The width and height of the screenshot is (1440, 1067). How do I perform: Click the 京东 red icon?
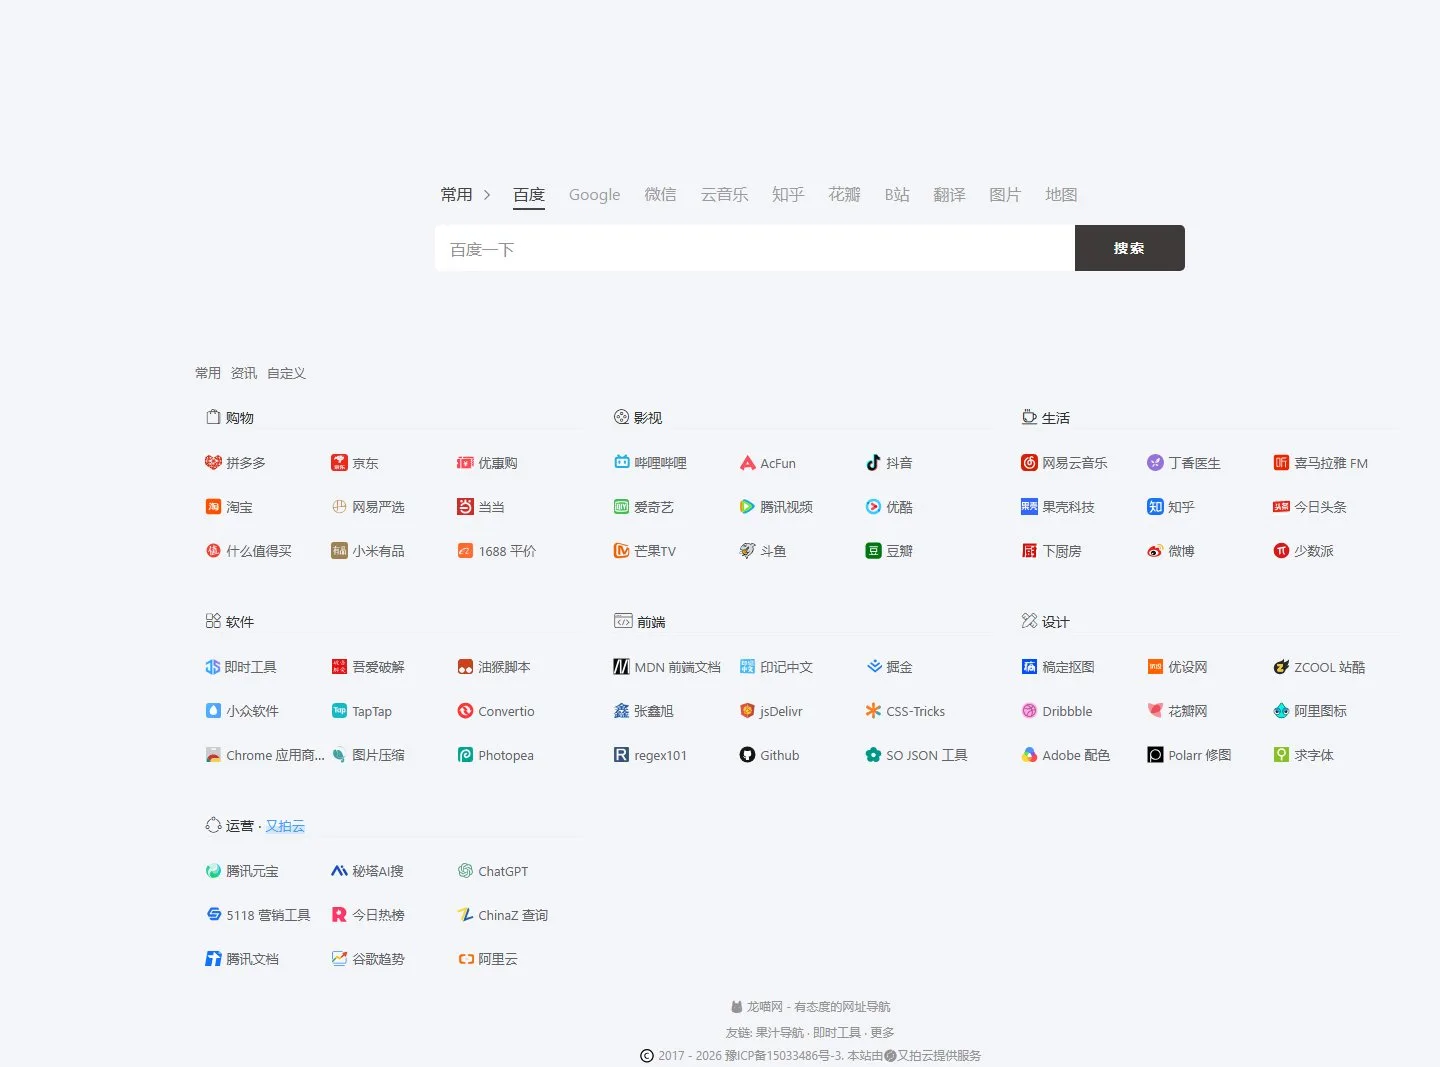(339, 462)
